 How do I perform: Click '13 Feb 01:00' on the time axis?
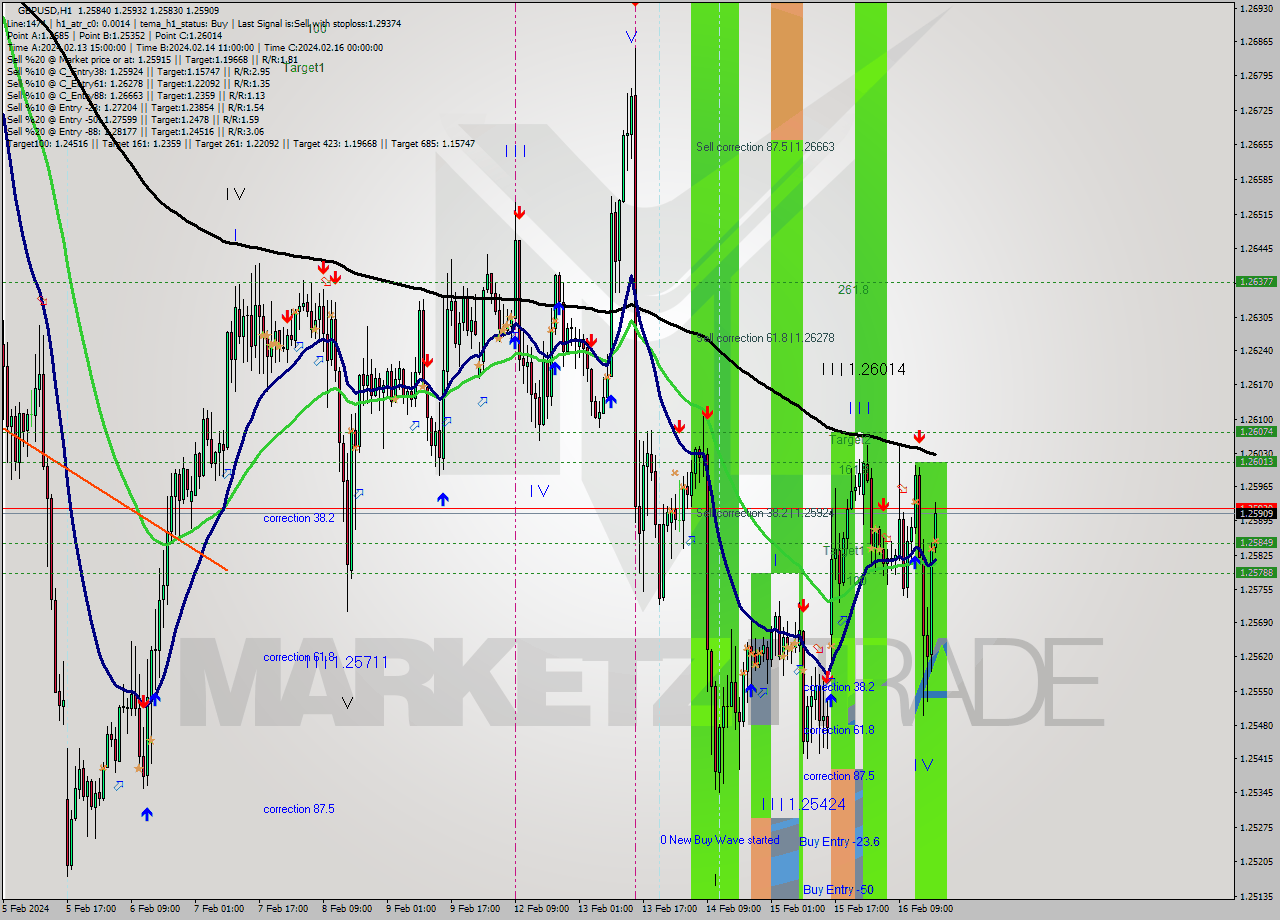click(605, 909)
